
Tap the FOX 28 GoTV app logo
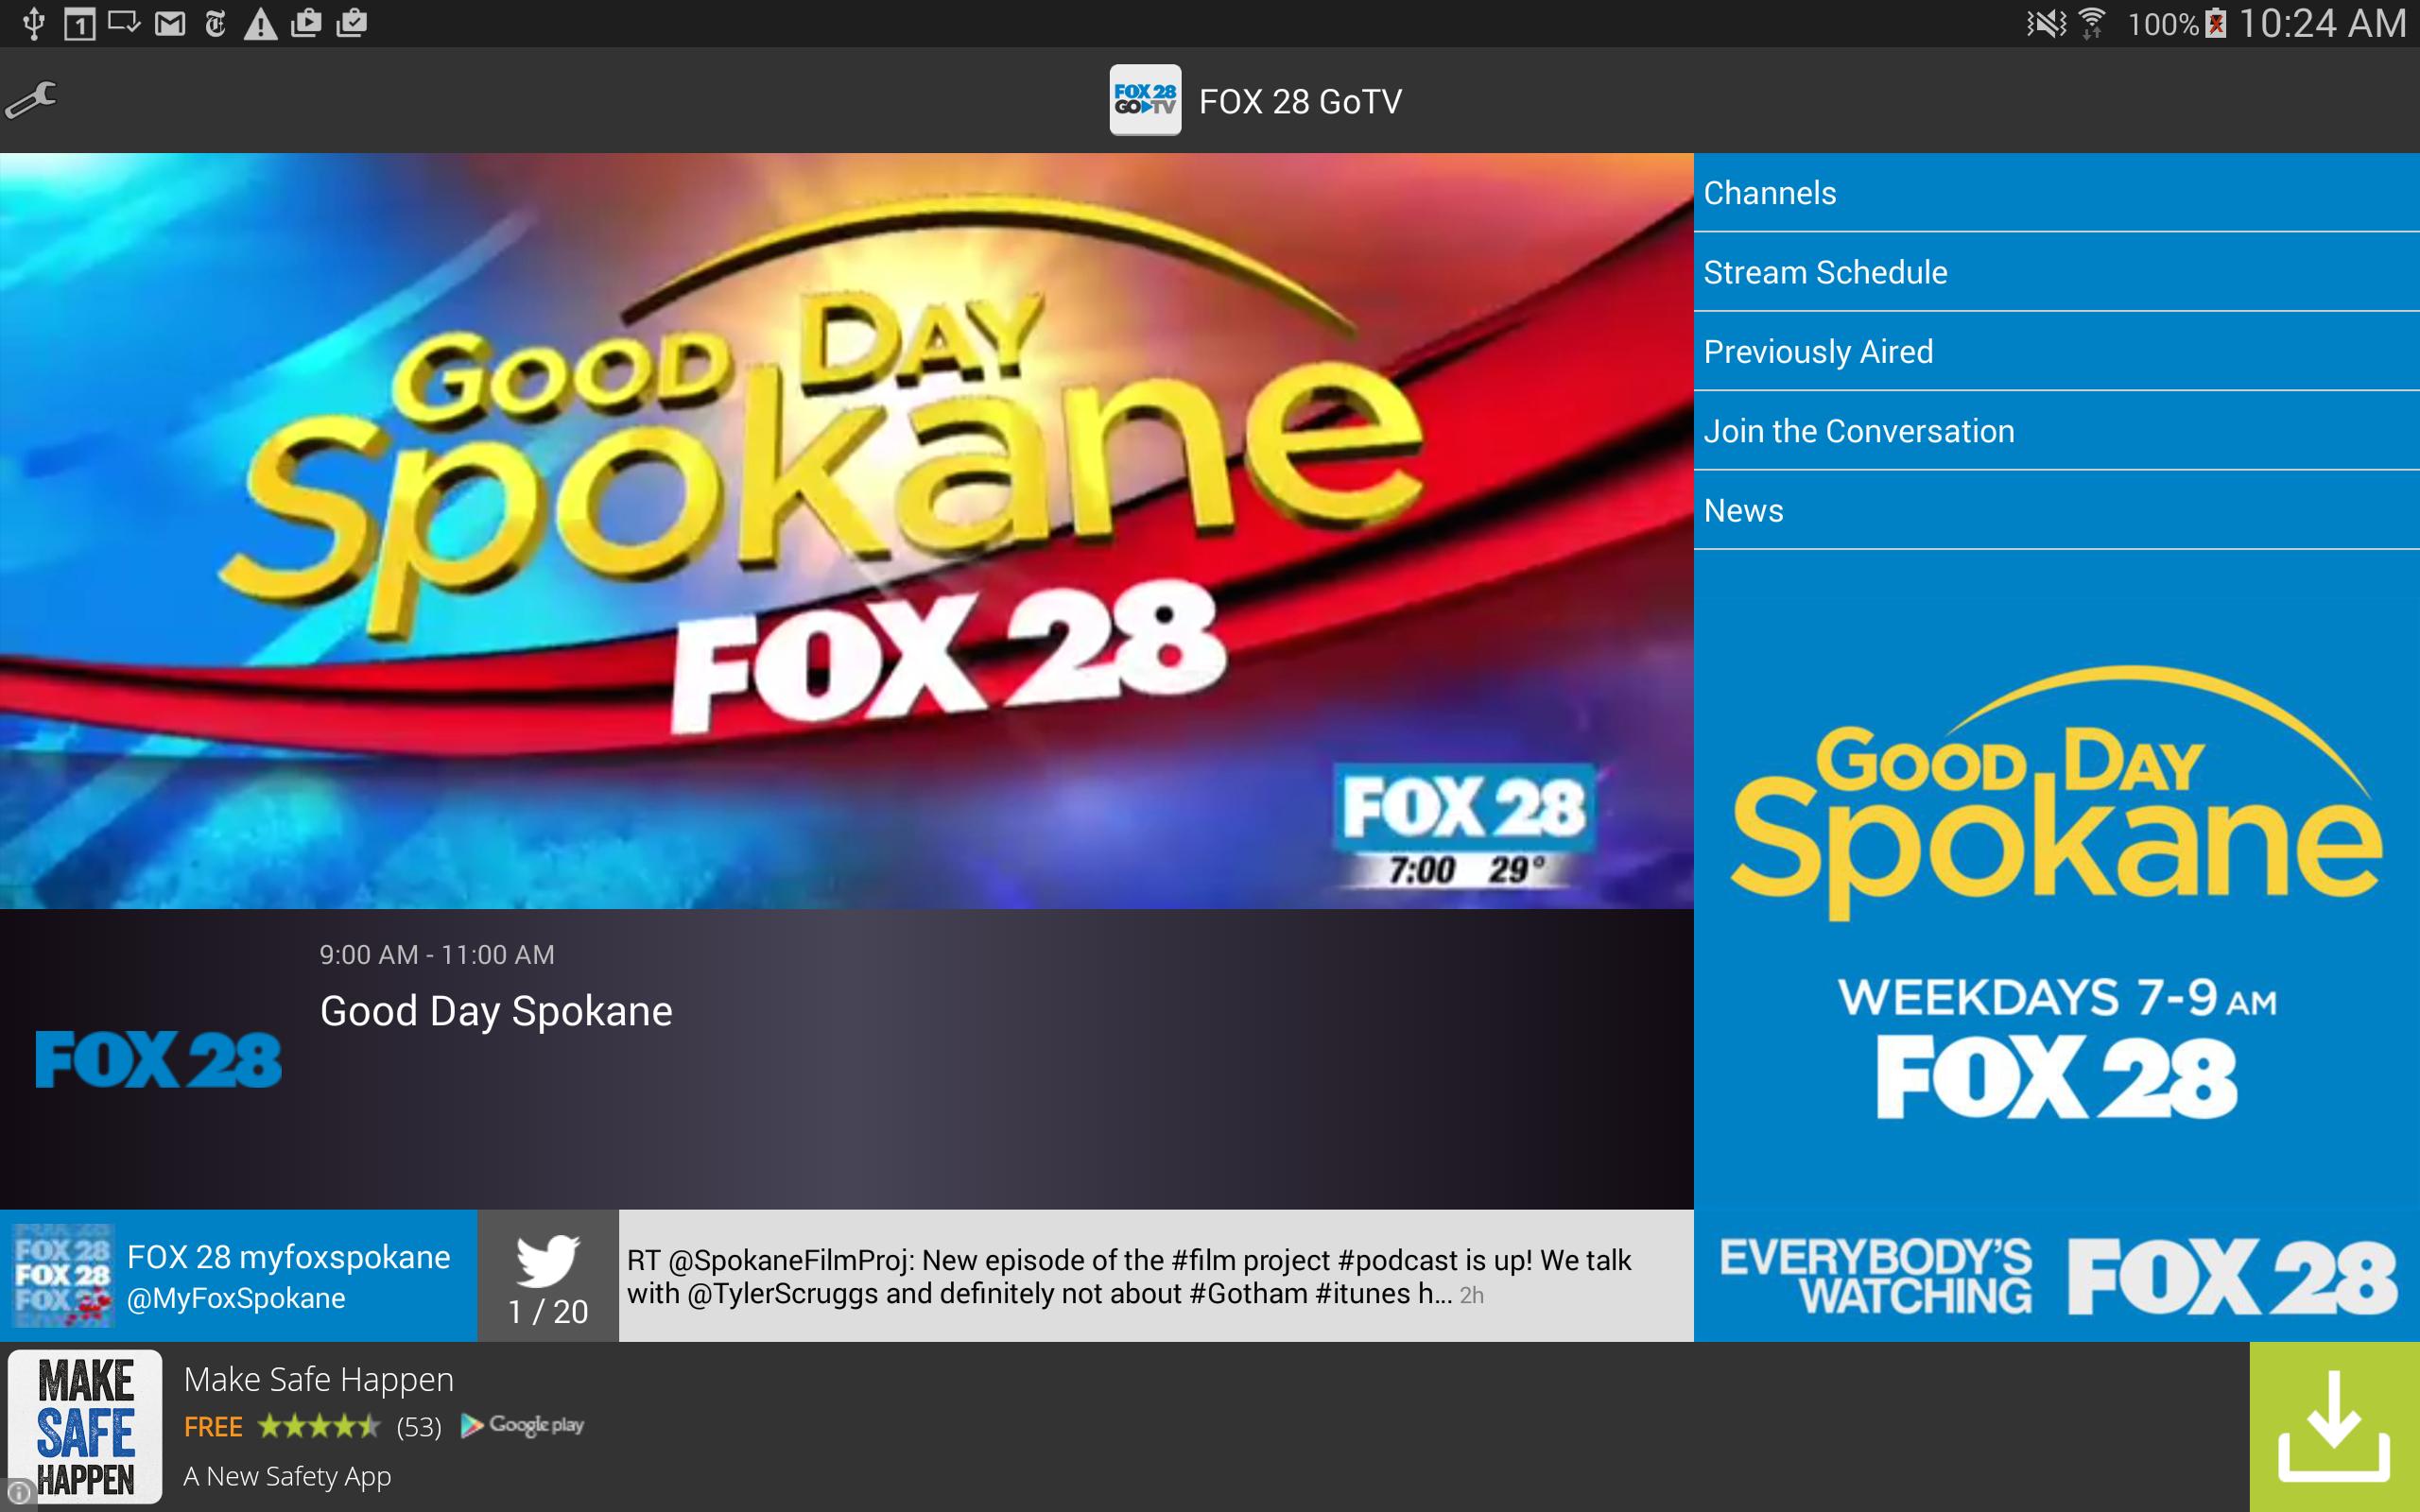pyautogui.click(x=1145, y=100)
